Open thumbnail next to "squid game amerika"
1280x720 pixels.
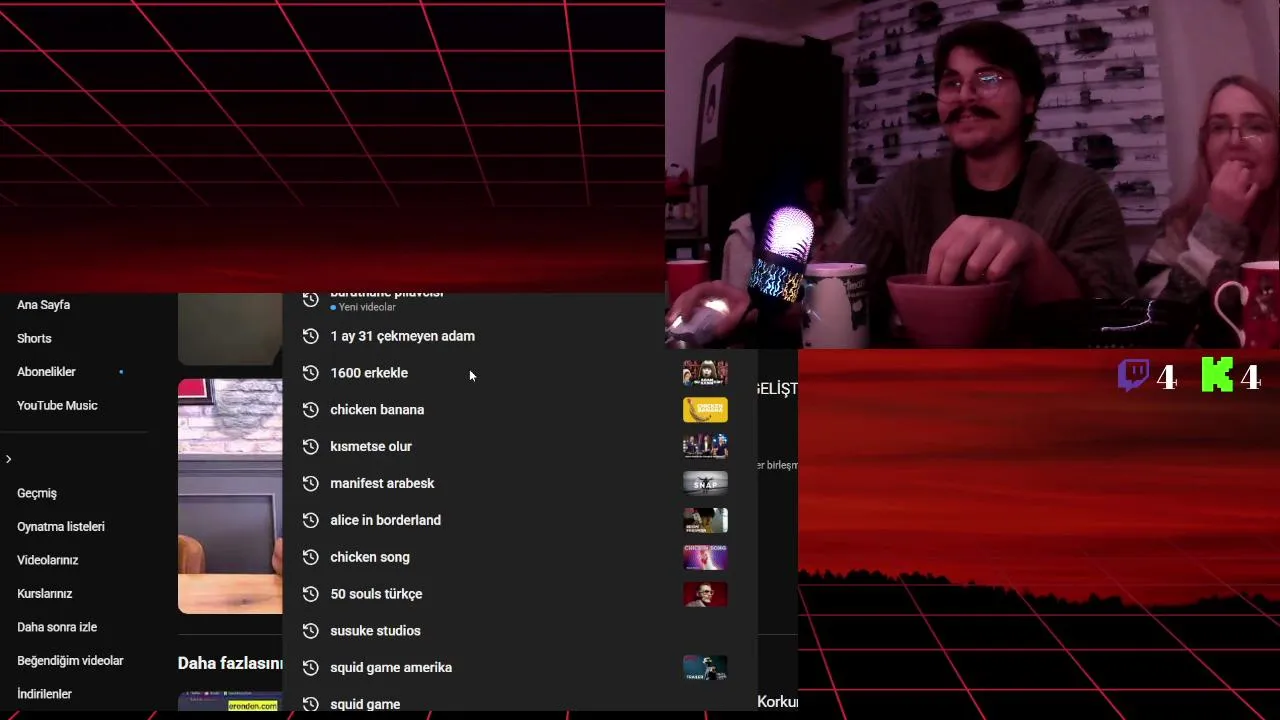[705, 667]
